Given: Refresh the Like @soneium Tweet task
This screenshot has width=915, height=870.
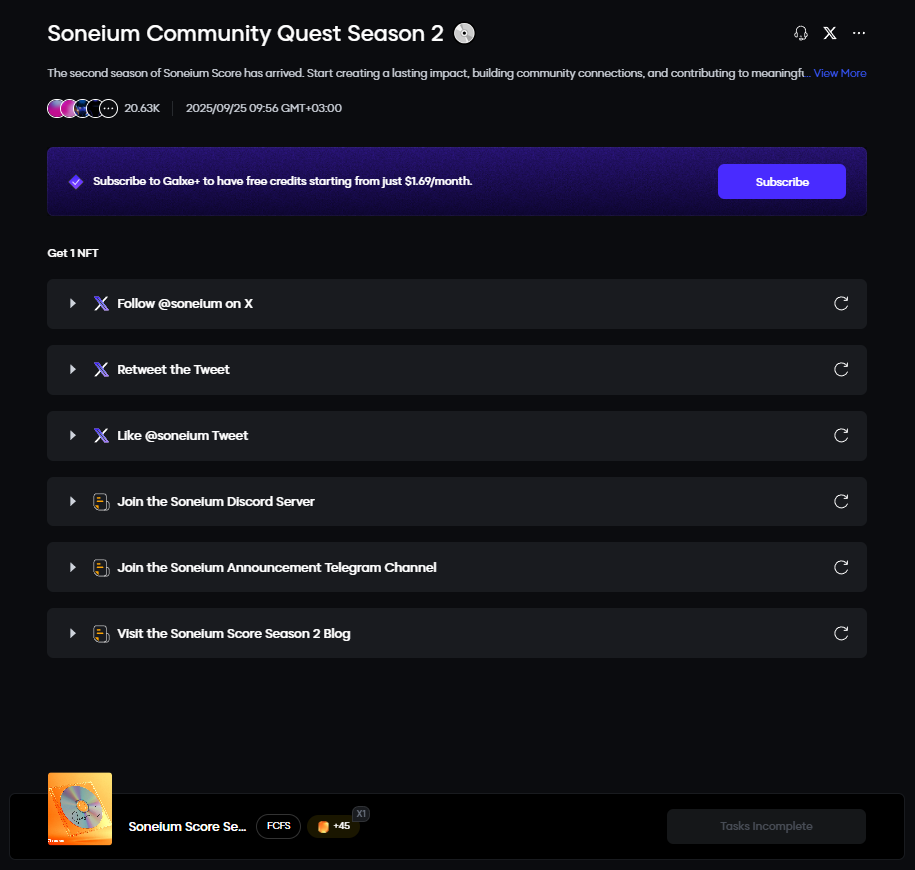Looking at the screenshot, I should point(841,436).
